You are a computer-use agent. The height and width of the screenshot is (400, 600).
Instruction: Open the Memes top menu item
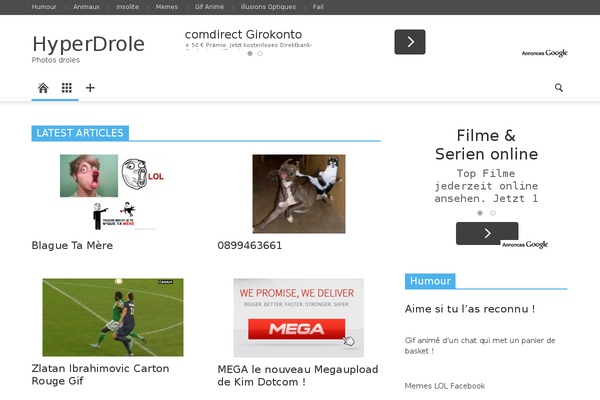[166, 7]
